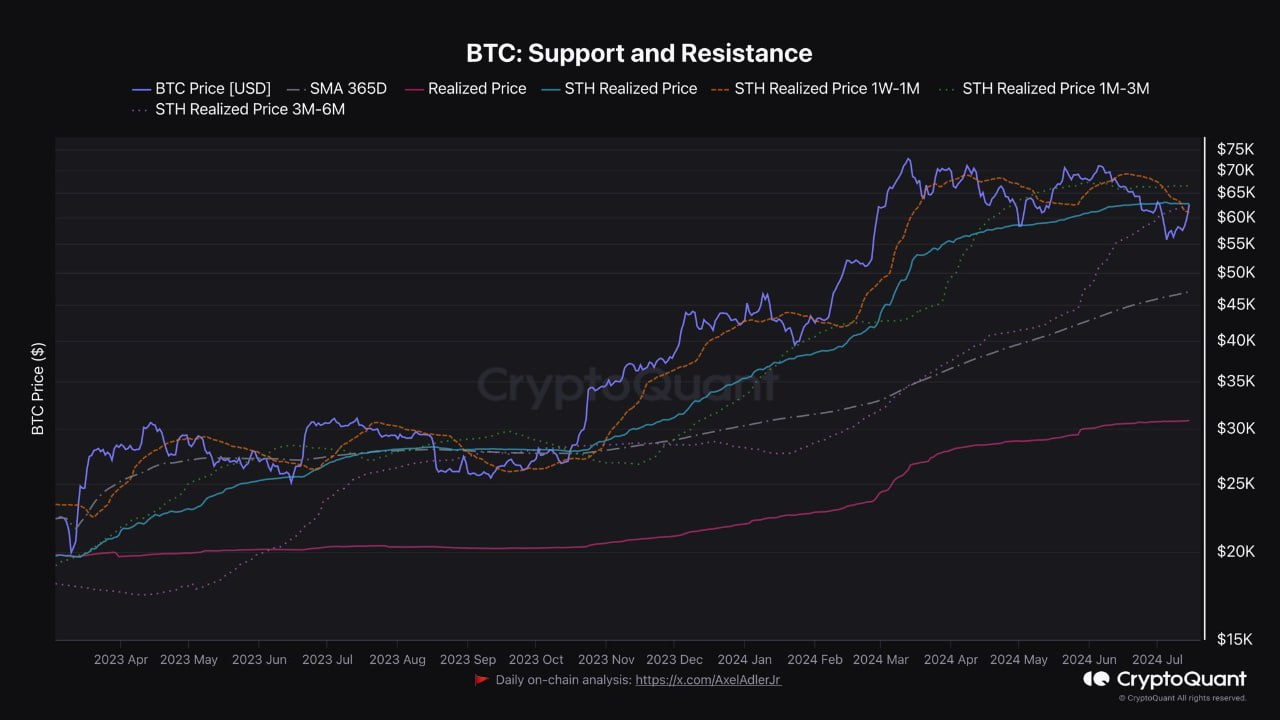Click the red flag icon in footer
Viewport: 1280px width, 720px height.
pos(481,680)
